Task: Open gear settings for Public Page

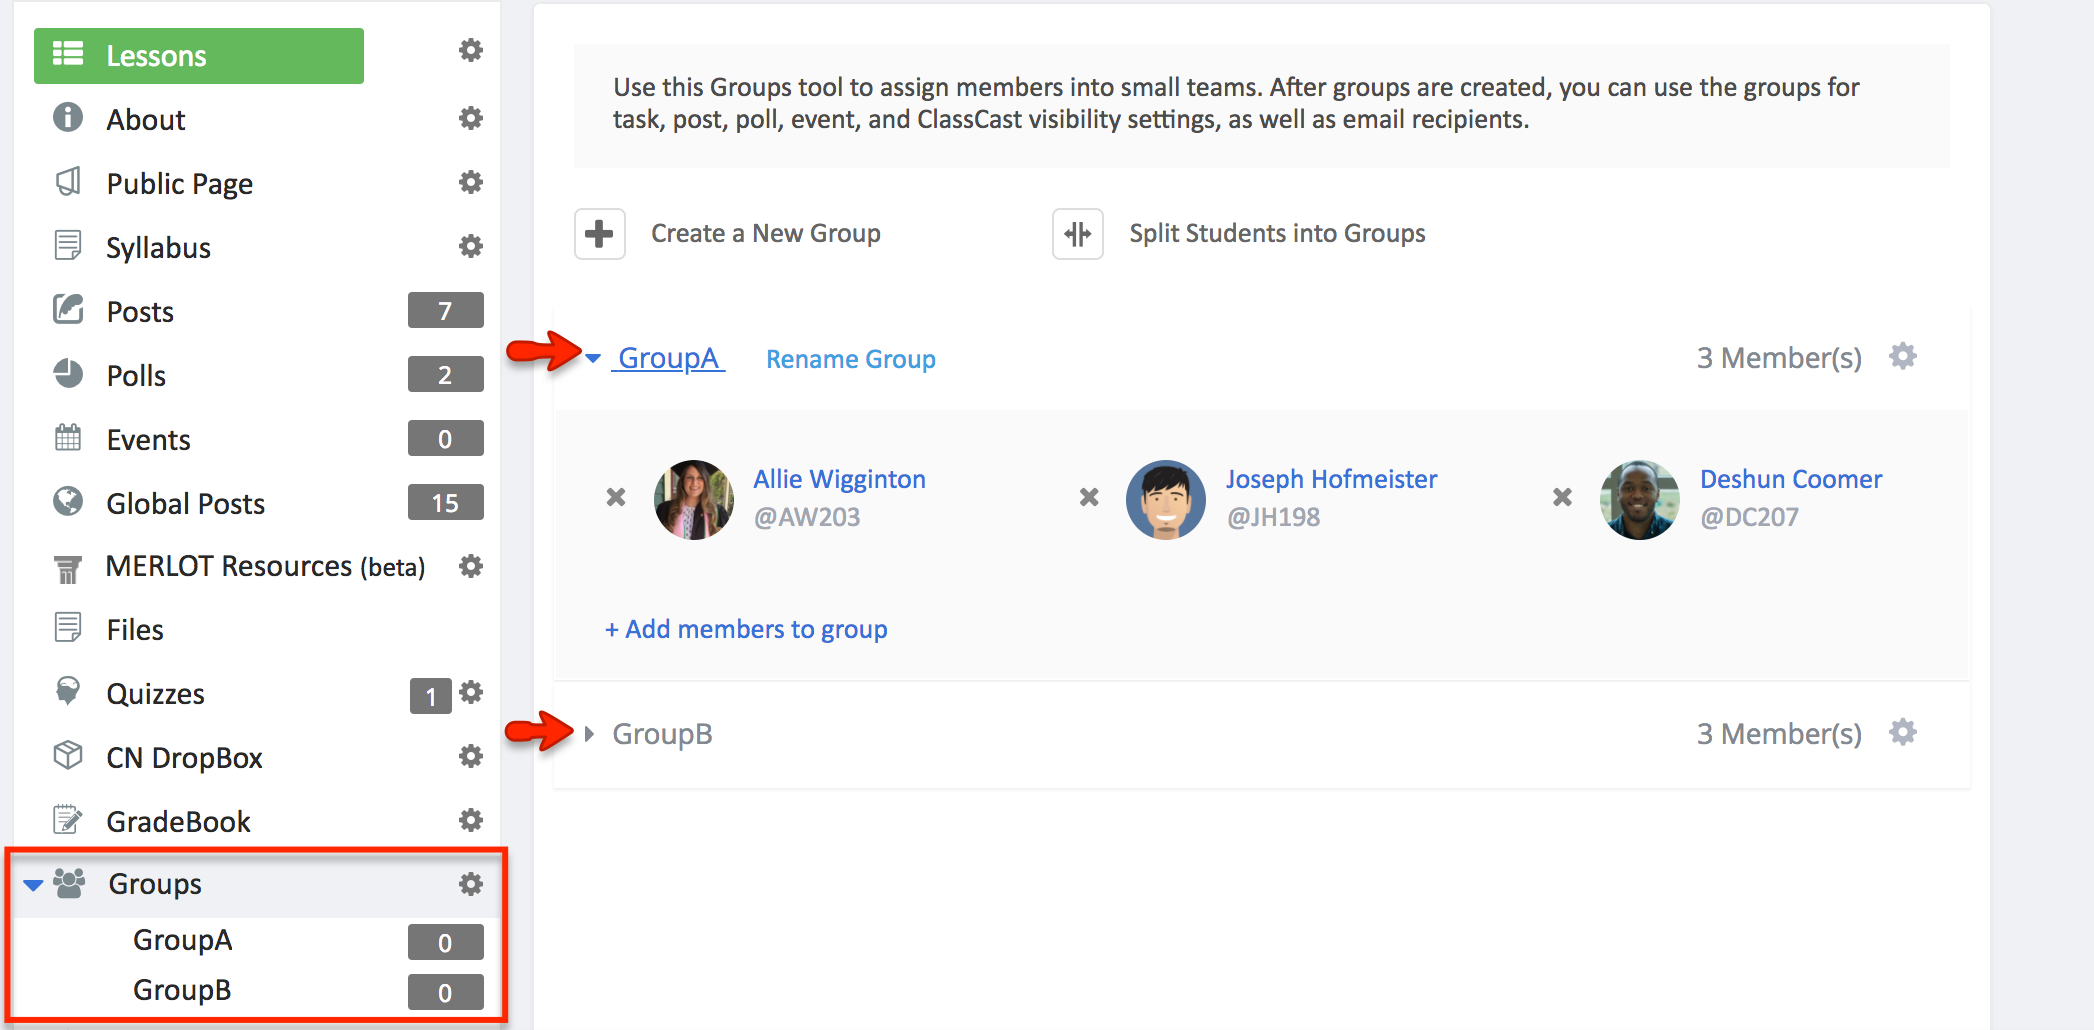Action: tap(471, 182)
